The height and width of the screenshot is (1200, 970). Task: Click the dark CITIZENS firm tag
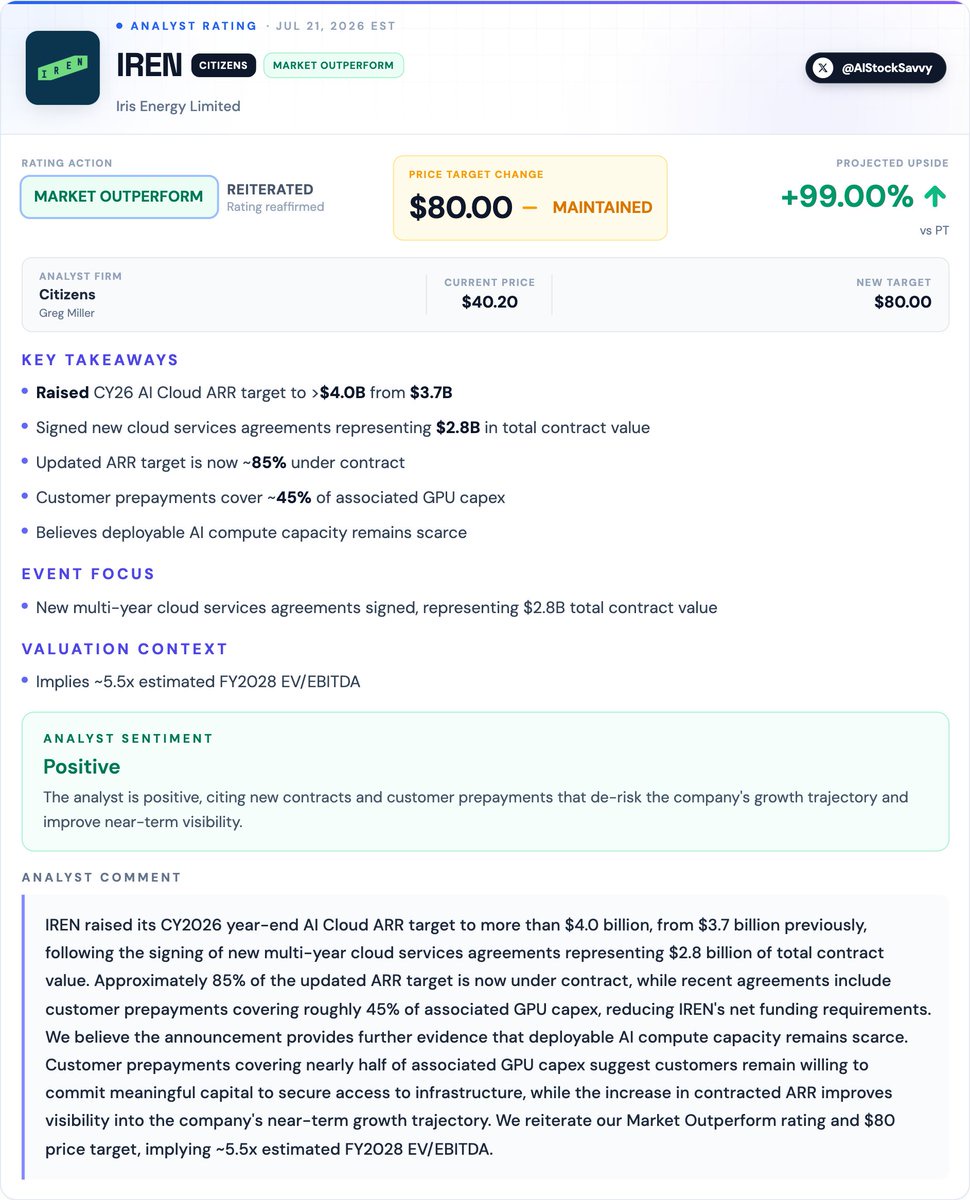point(224,66)
